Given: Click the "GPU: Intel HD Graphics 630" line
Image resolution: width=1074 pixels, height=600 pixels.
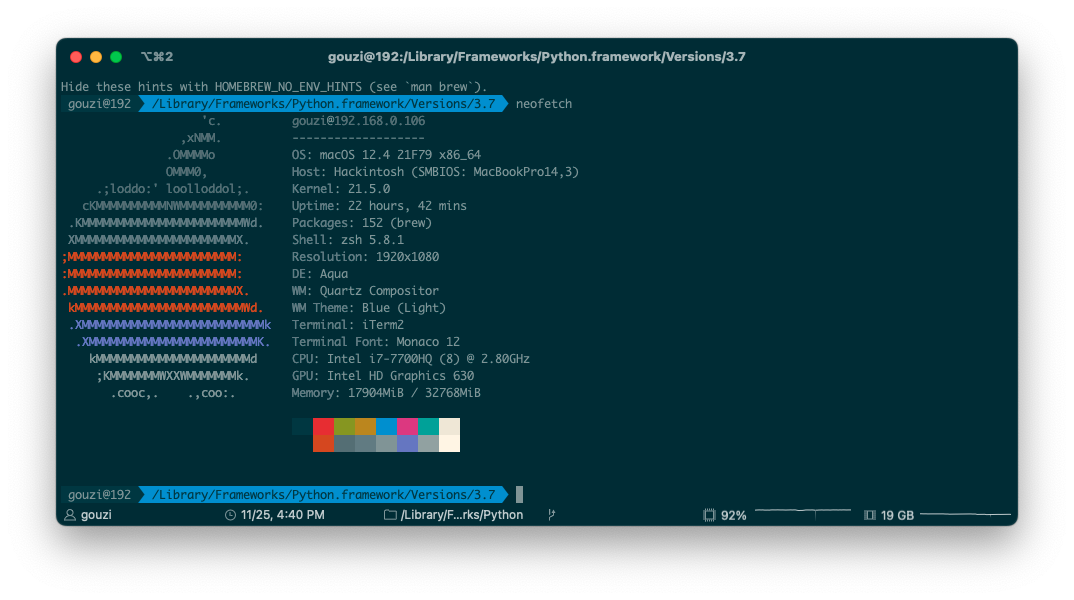Looking at the screenshot, I should pos(383,376).
